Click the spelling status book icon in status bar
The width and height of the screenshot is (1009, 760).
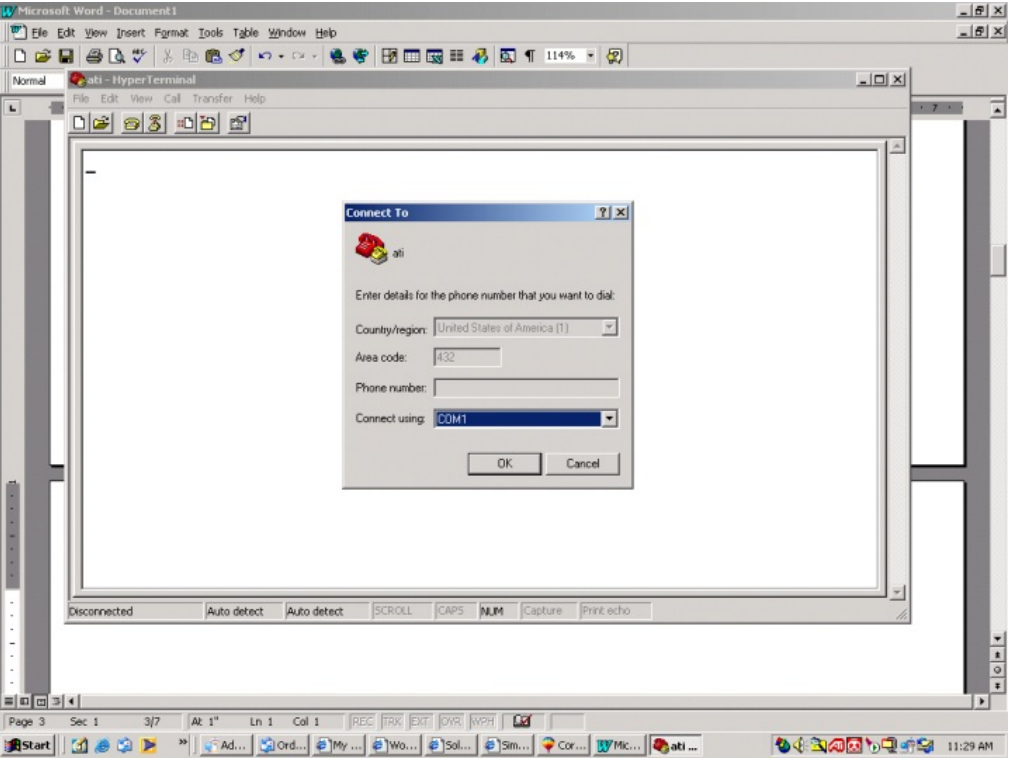coord(522,721)
